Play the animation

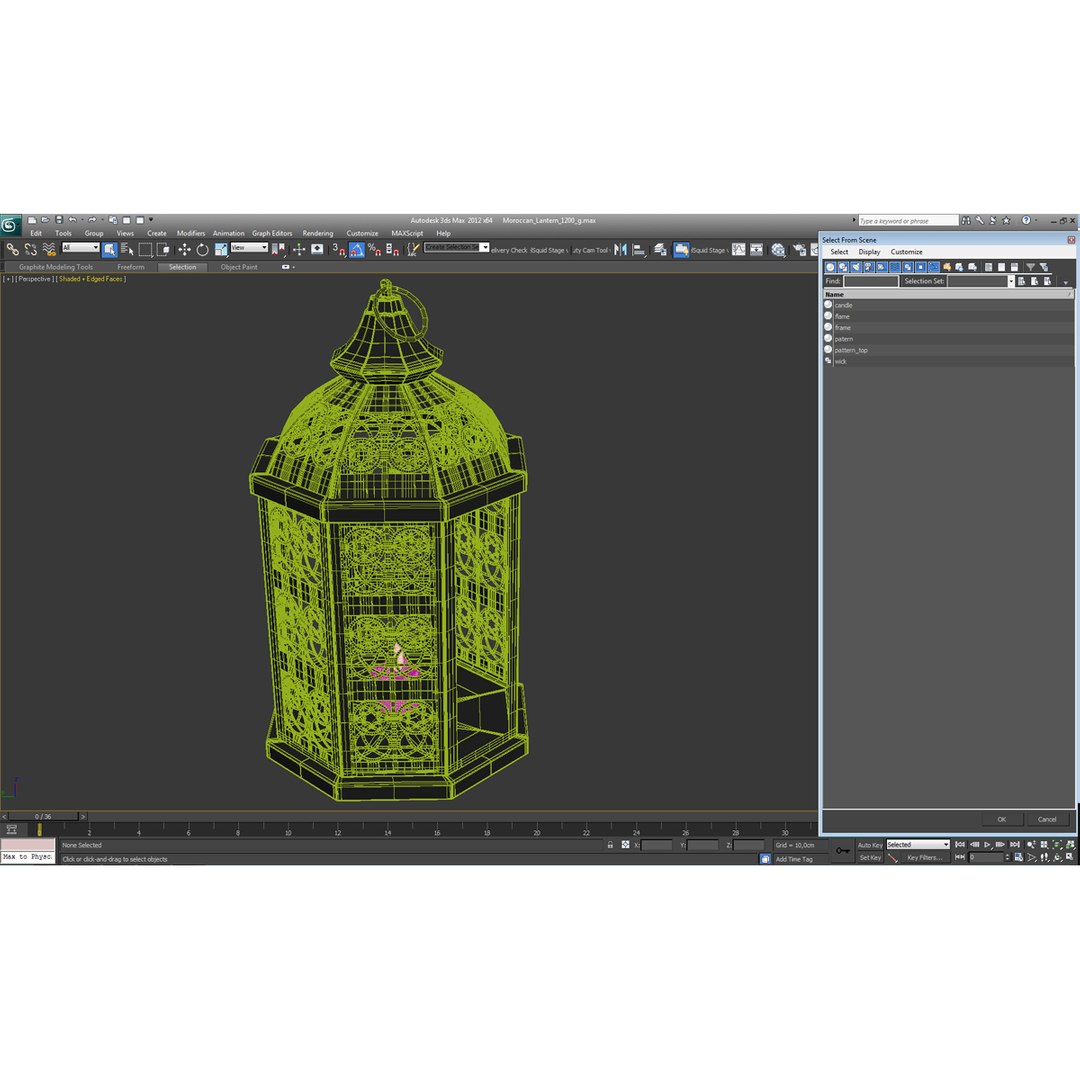[987, 844]
